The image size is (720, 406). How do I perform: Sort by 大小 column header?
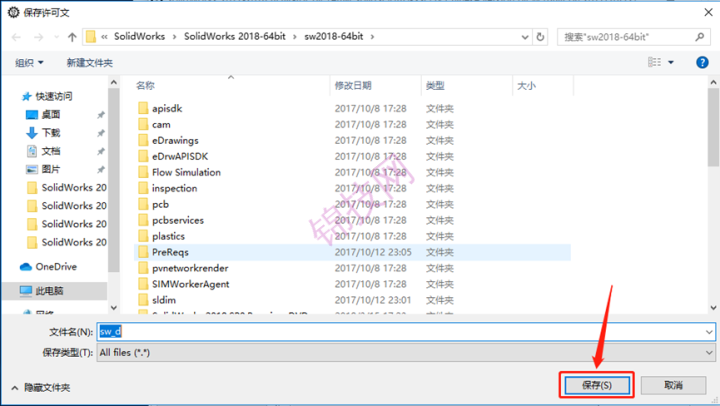(526, 85)
